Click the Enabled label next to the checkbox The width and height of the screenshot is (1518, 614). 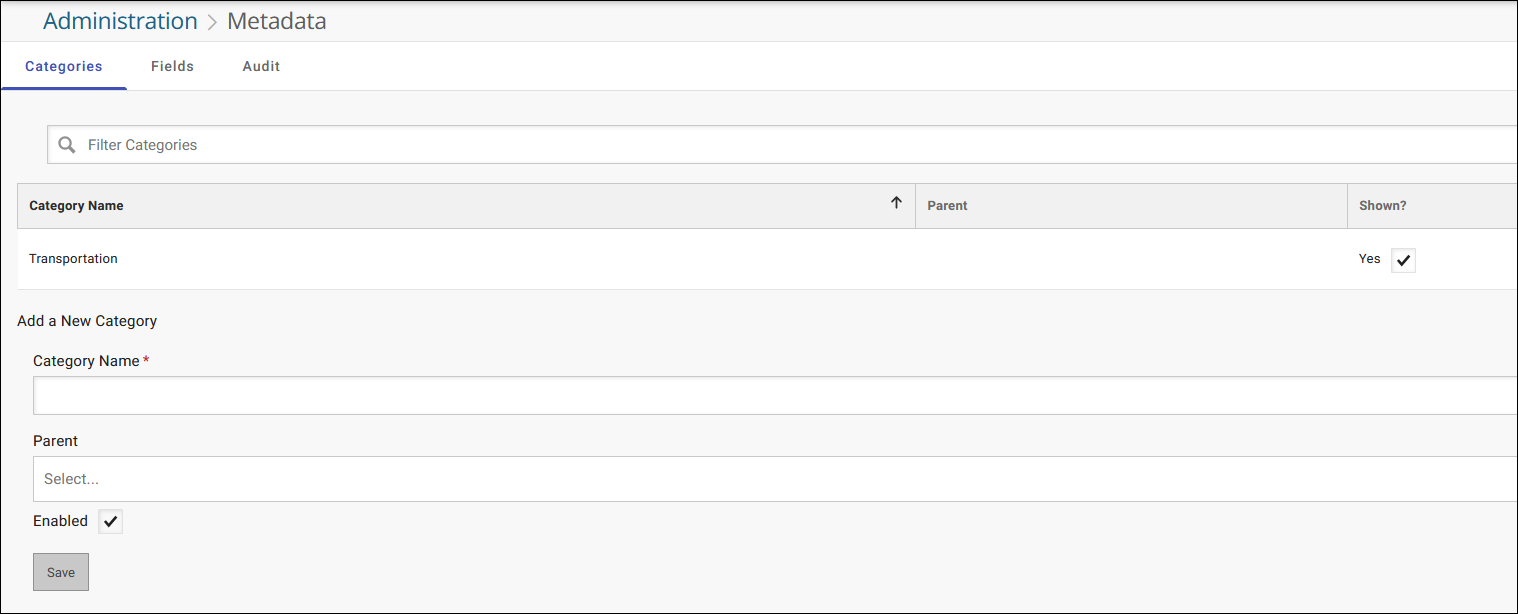click(x=60, y=520)
